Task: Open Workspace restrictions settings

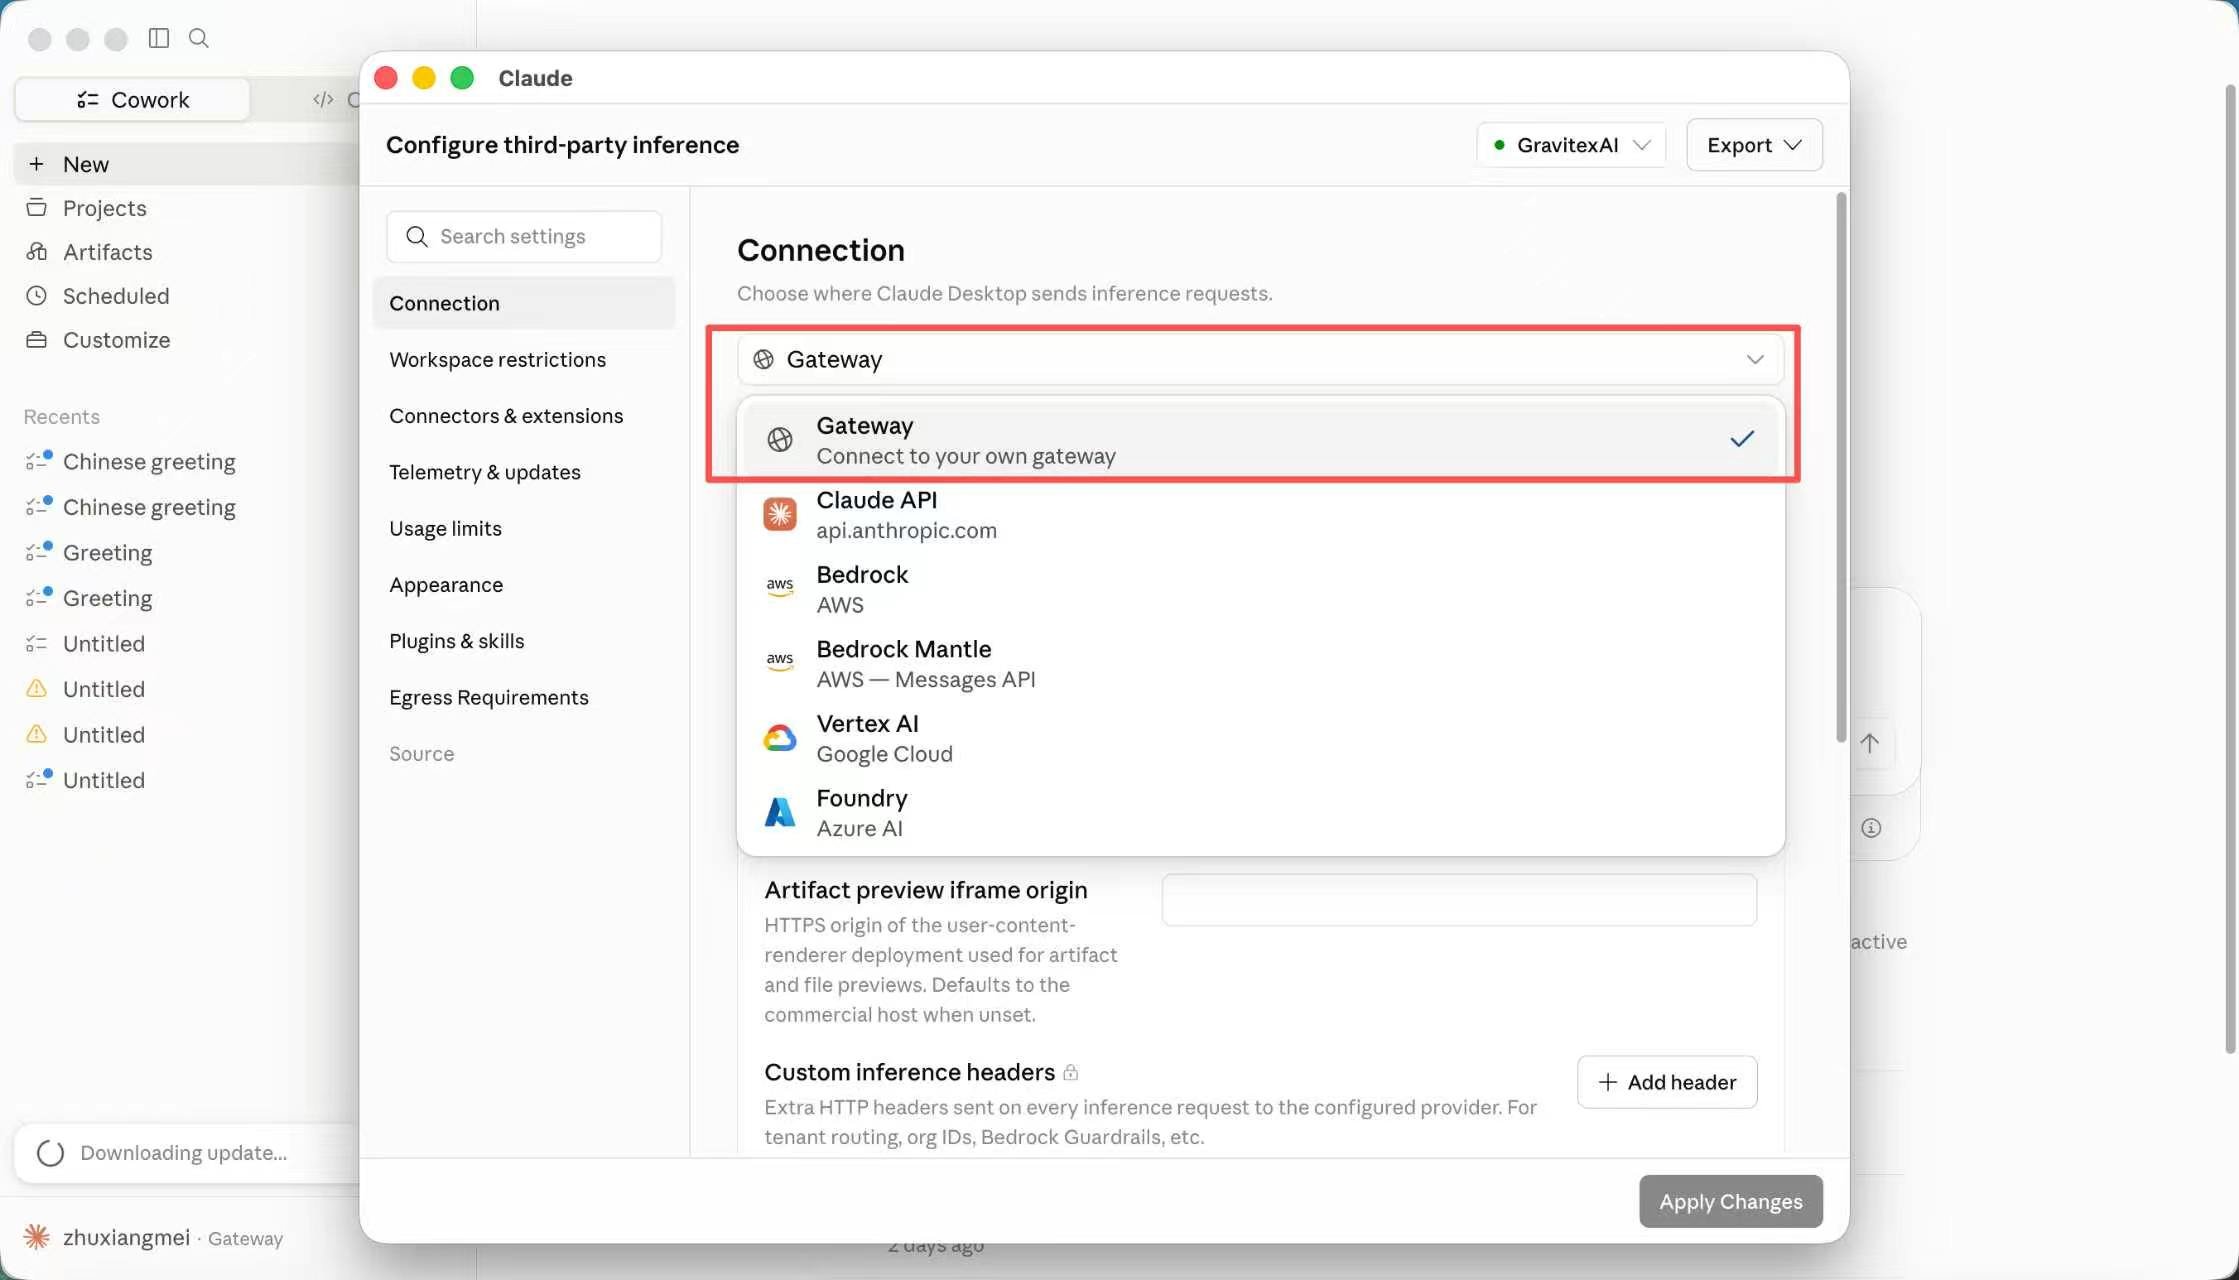Action: 524,359
